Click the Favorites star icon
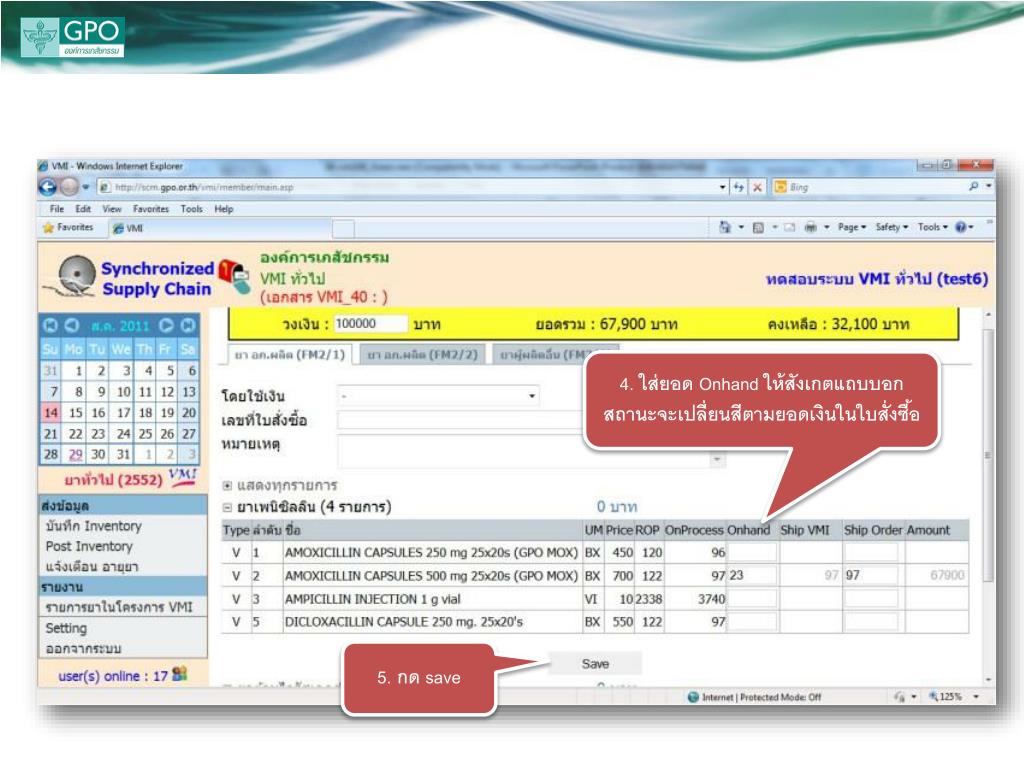The height and width of the screenshot is (768, 1024). [x=48, y=228]
